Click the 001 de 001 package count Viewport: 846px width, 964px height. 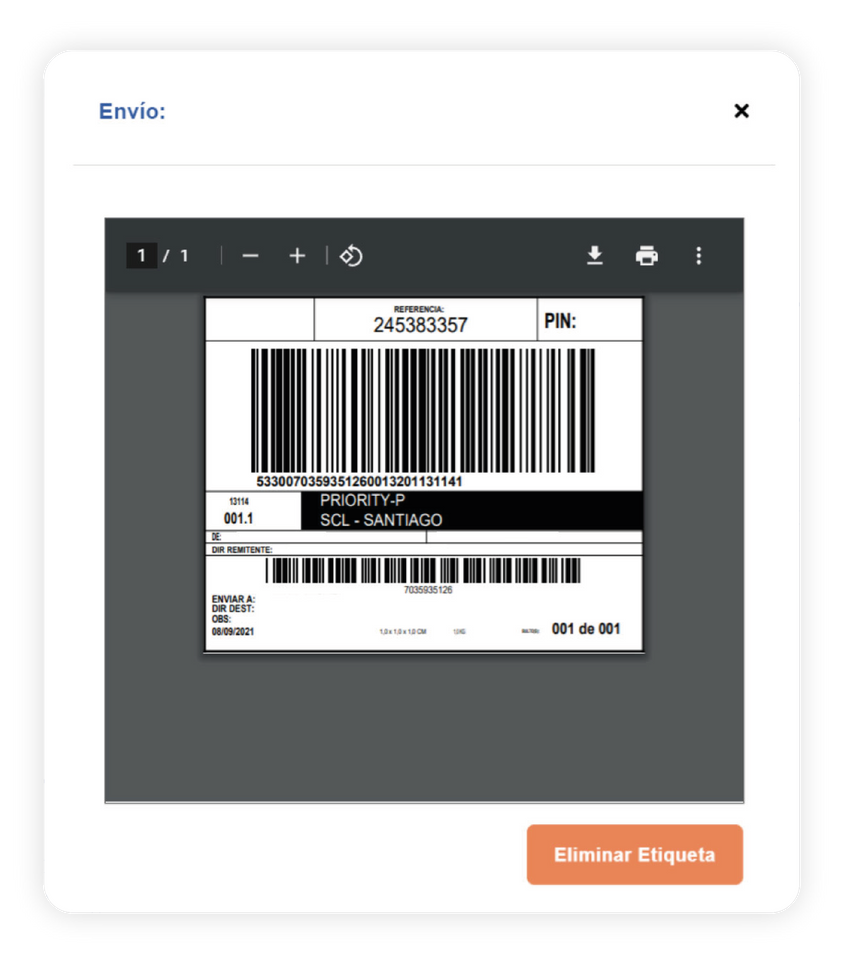pyautogui.click(x=586, y=628)
